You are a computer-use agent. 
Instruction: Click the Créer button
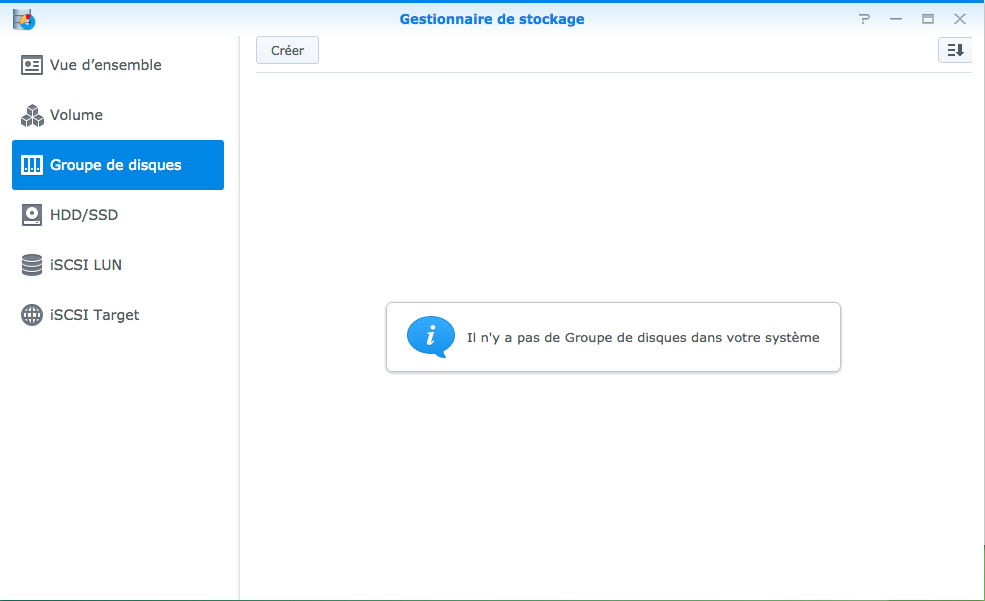pyautogui.click(x=287, y=50)
